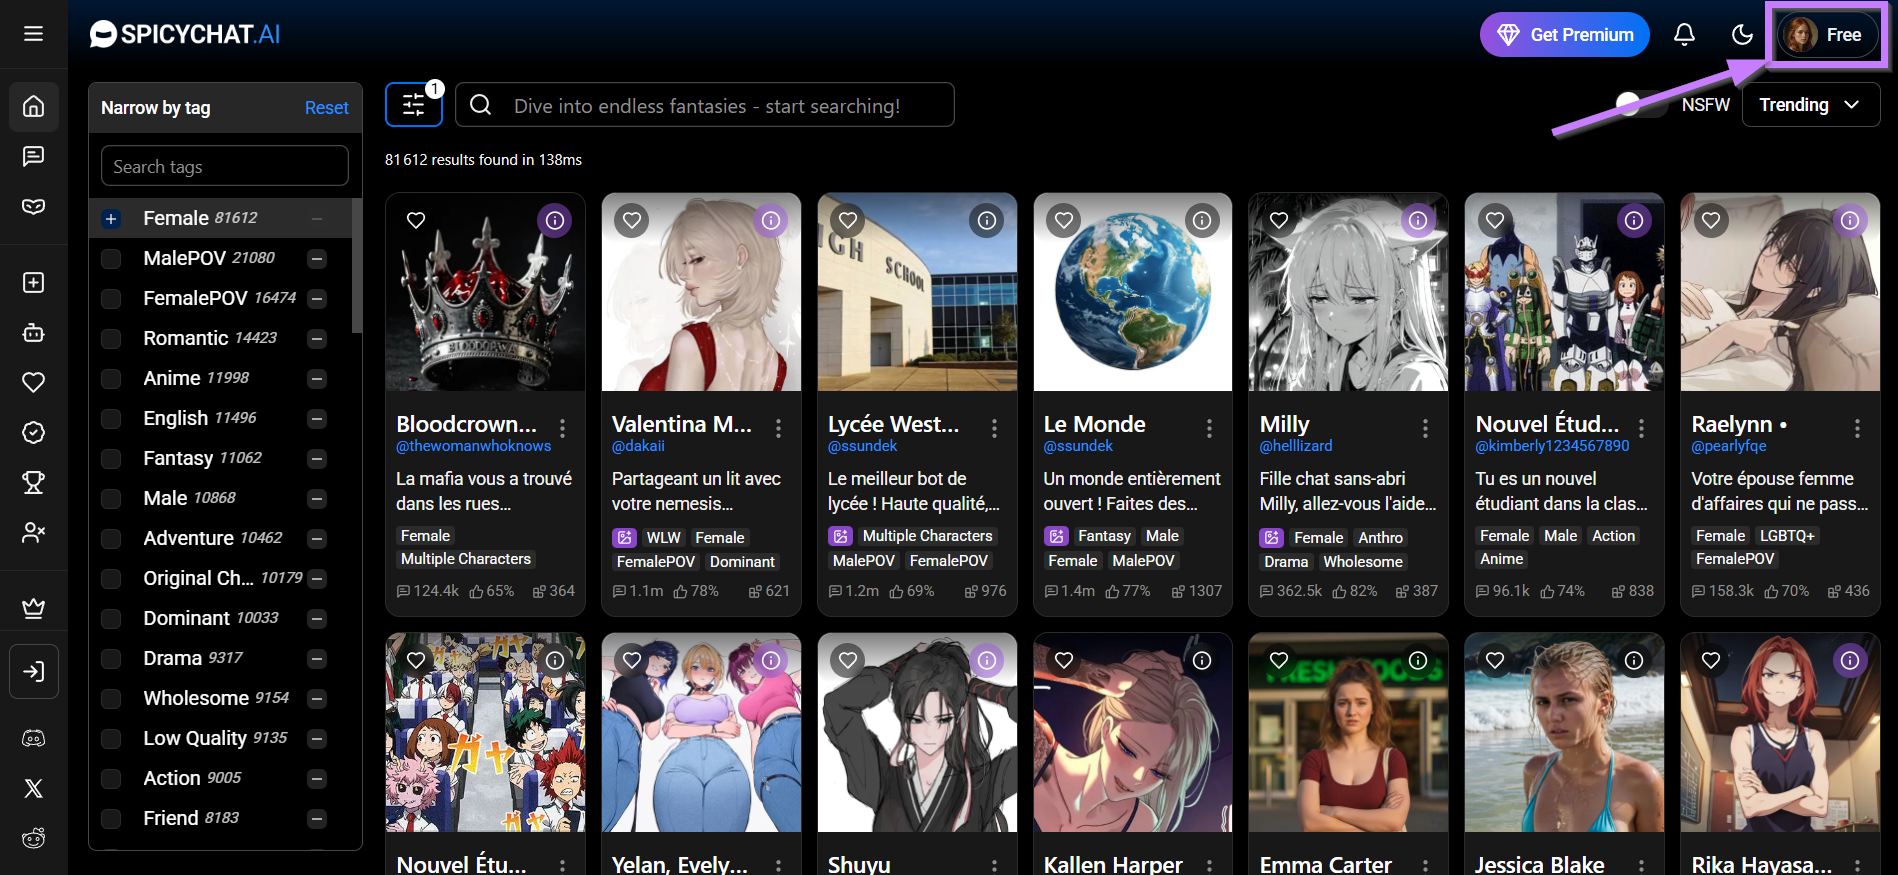This screenshot has width=1898, height=875.
Task: Open the robot chatbots icon in sidebar
Action: pyautogui.click(x=33, y=333)
